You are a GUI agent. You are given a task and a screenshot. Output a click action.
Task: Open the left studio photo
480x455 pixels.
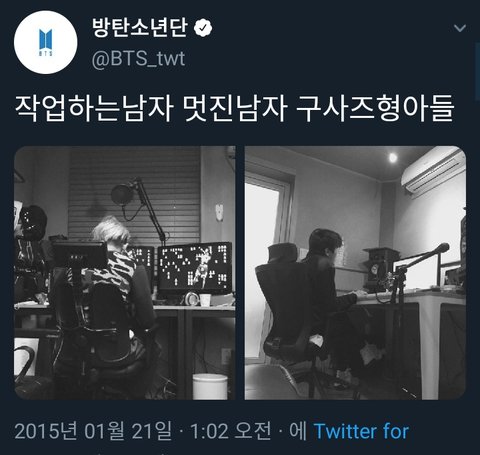(125, 273)
